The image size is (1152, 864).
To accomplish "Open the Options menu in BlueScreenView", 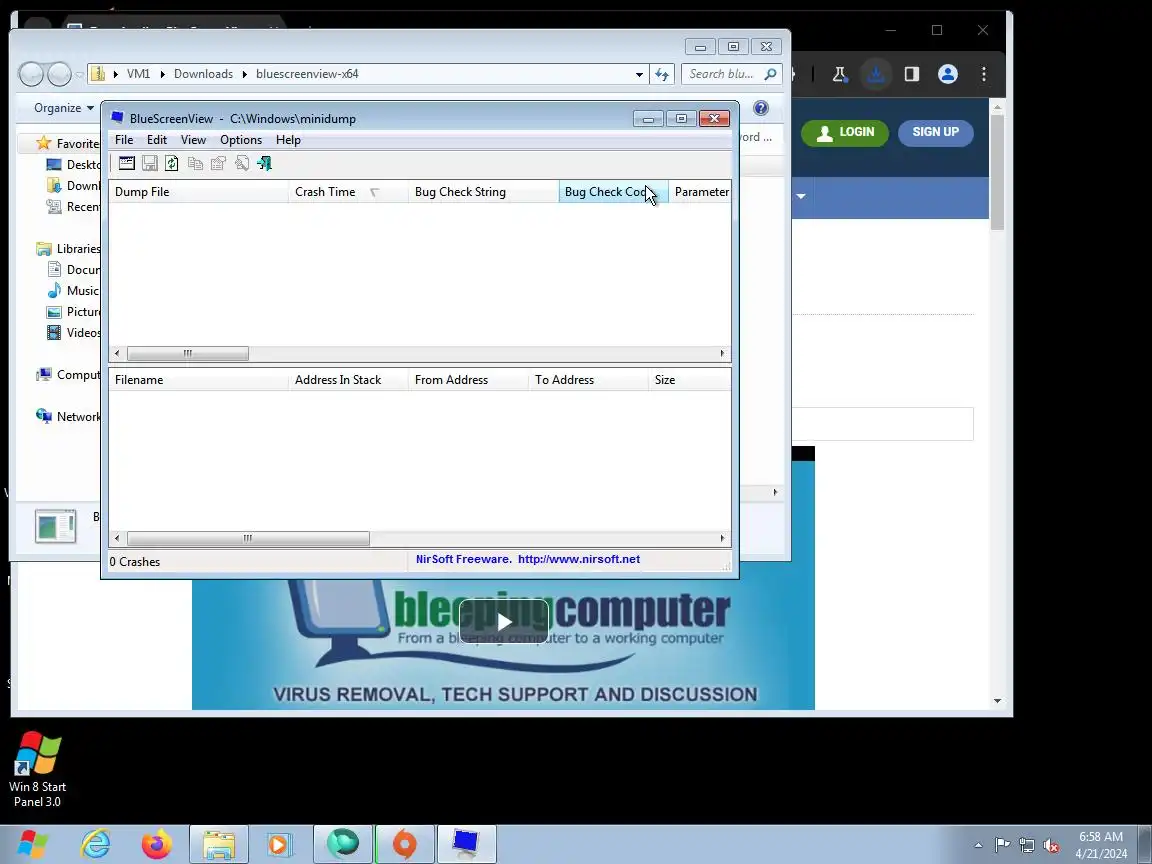I will coord(241,140).
